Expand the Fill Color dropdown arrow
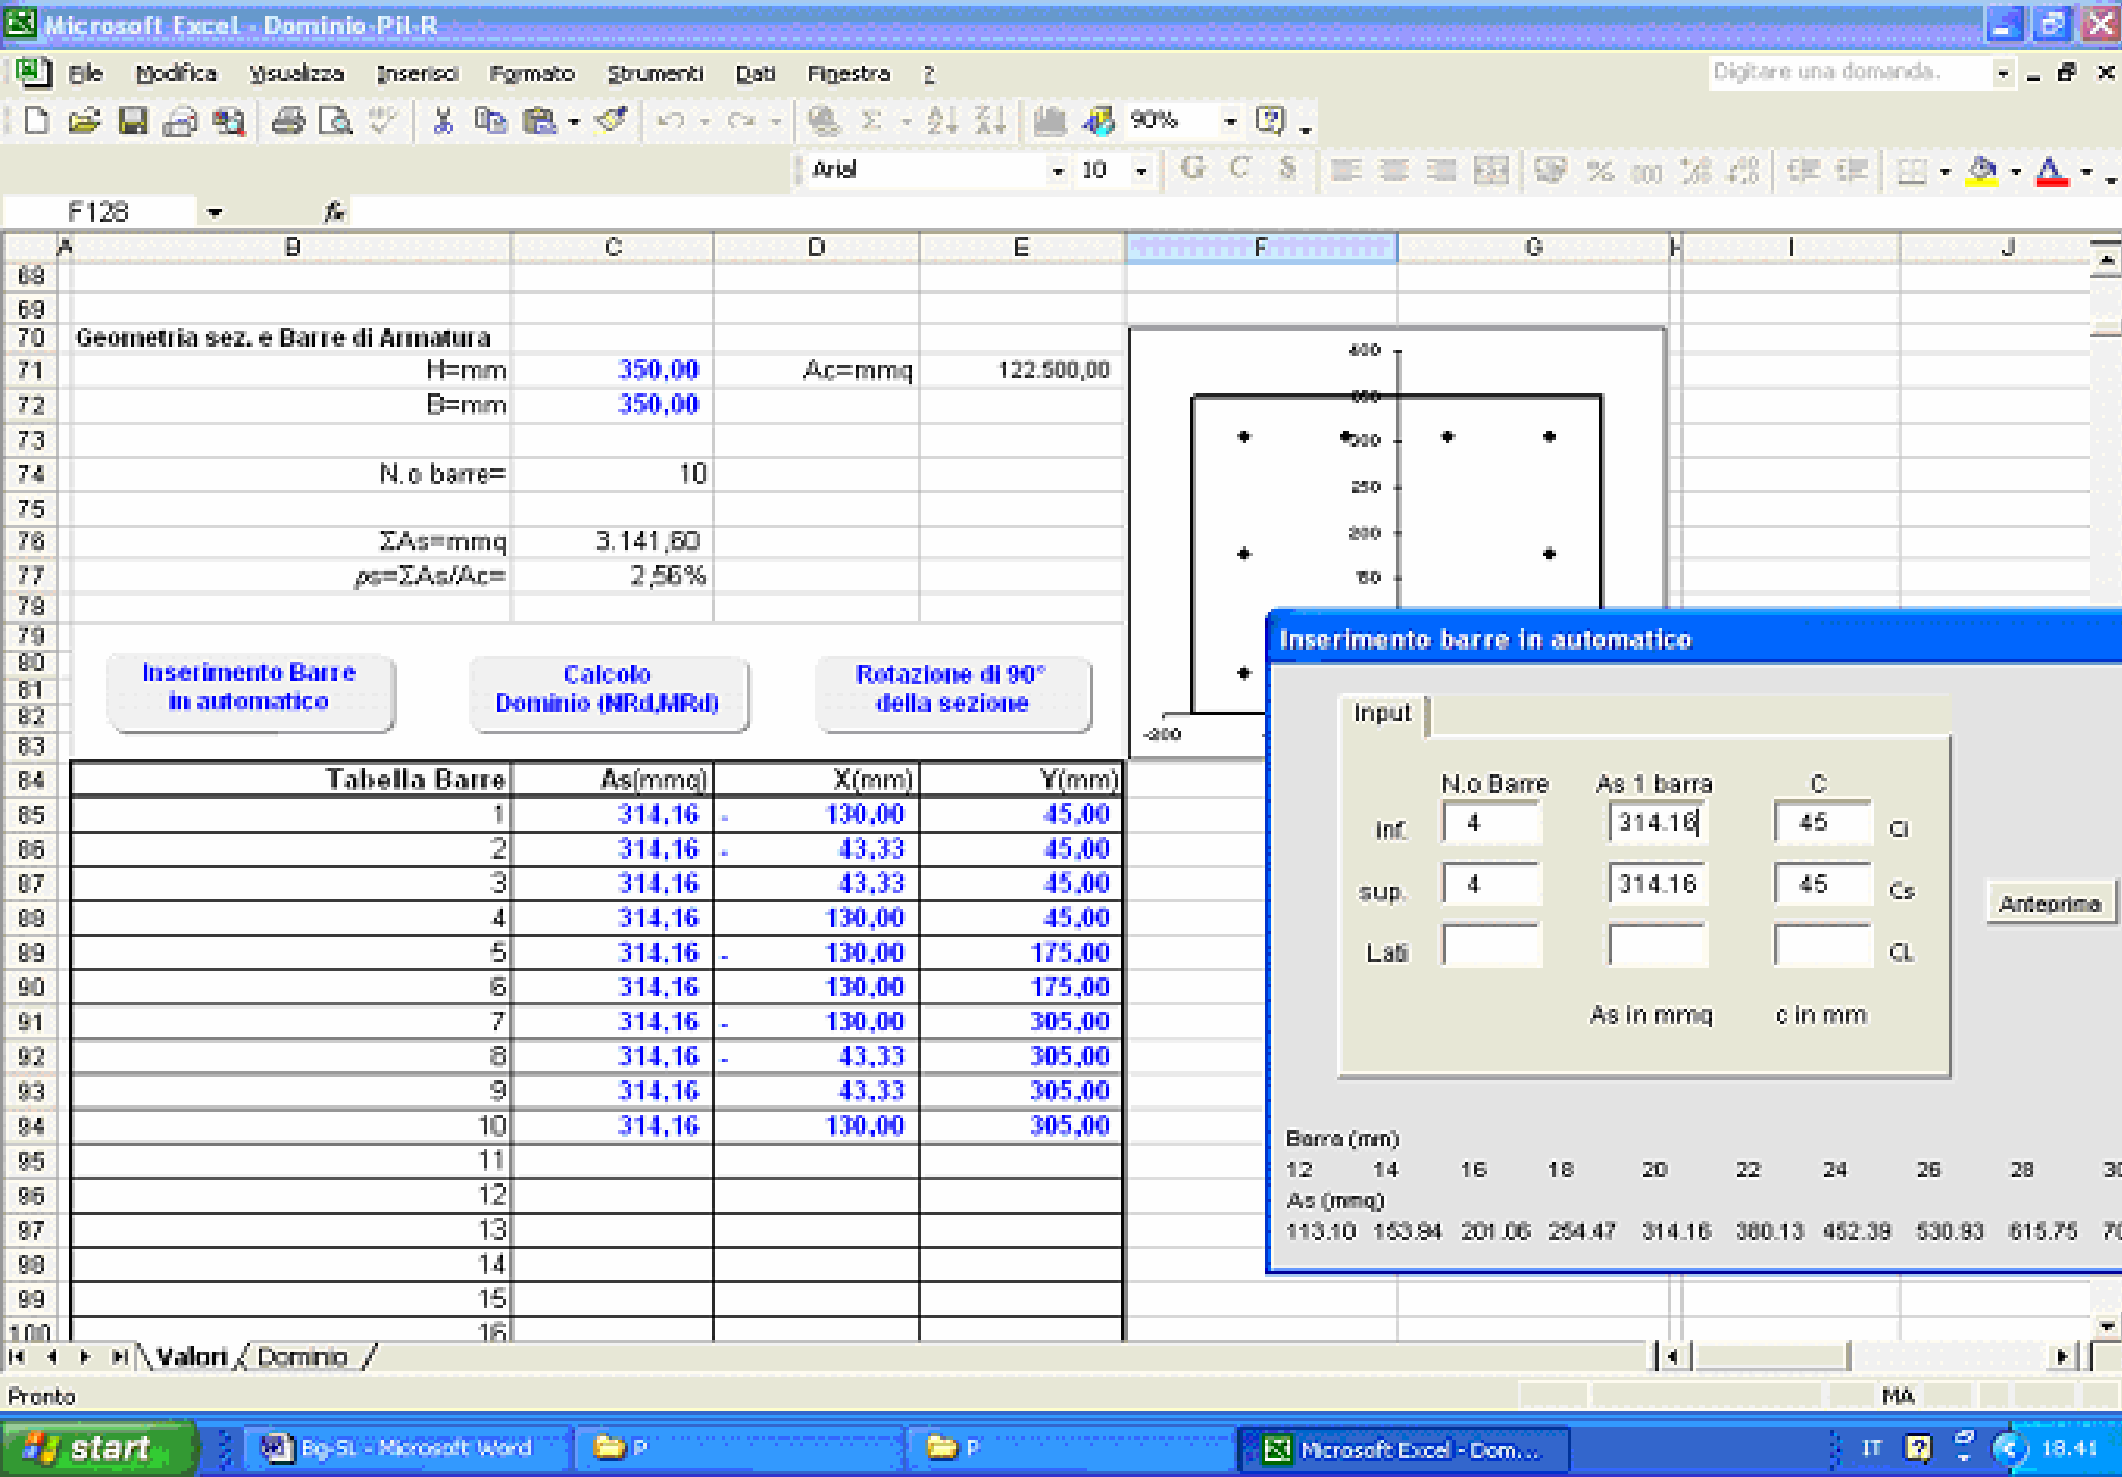2122x1477 pixels. coord(2016,172)
